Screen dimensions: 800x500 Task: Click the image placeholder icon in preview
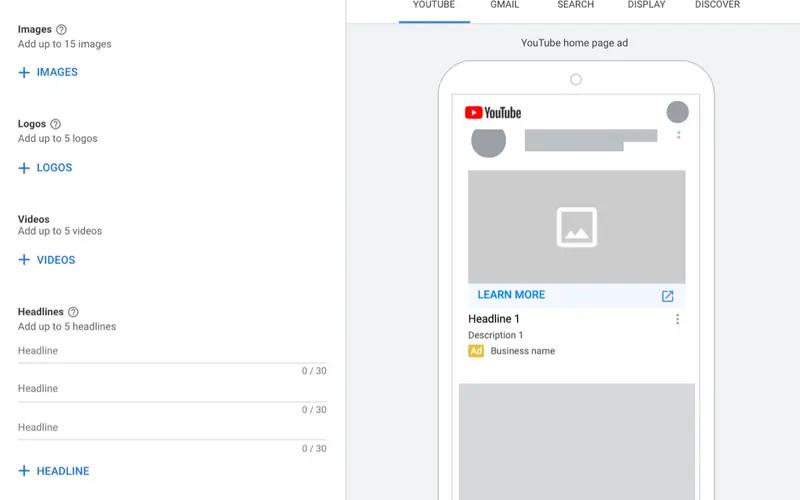577,227
